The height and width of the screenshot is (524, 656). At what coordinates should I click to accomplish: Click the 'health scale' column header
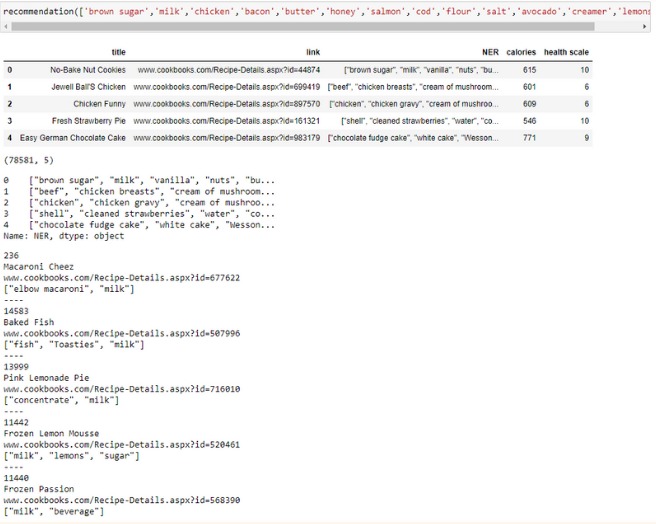point(566,52)
